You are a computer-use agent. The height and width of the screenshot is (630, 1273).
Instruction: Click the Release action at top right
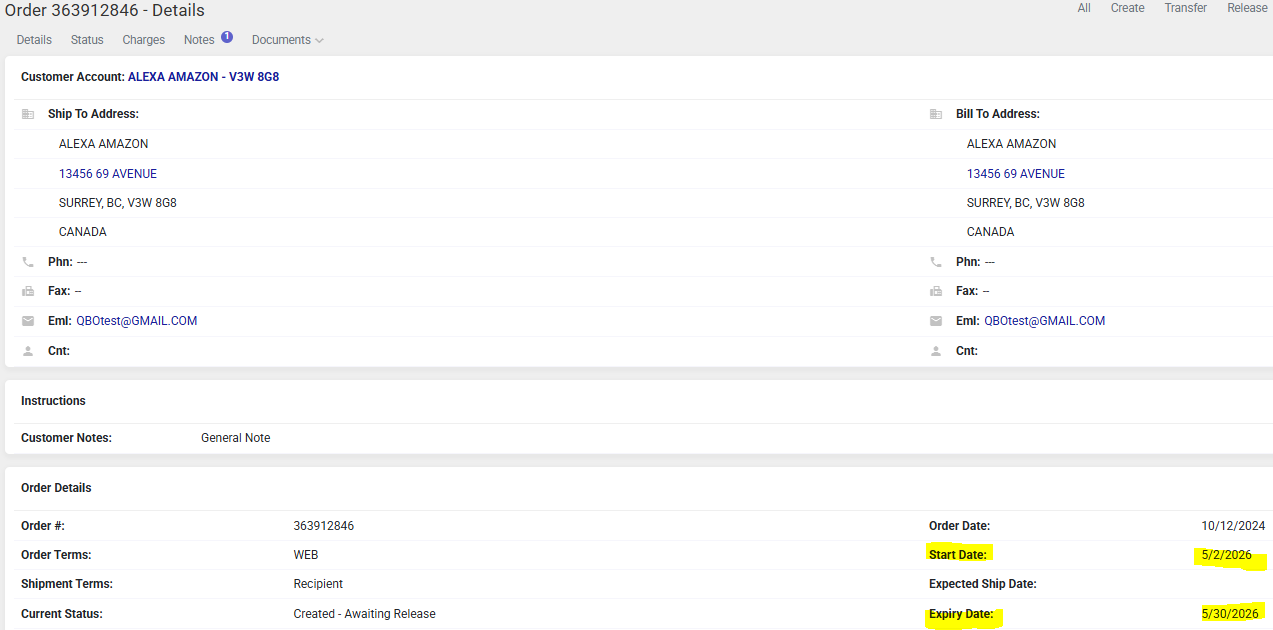pos(1247,8)
